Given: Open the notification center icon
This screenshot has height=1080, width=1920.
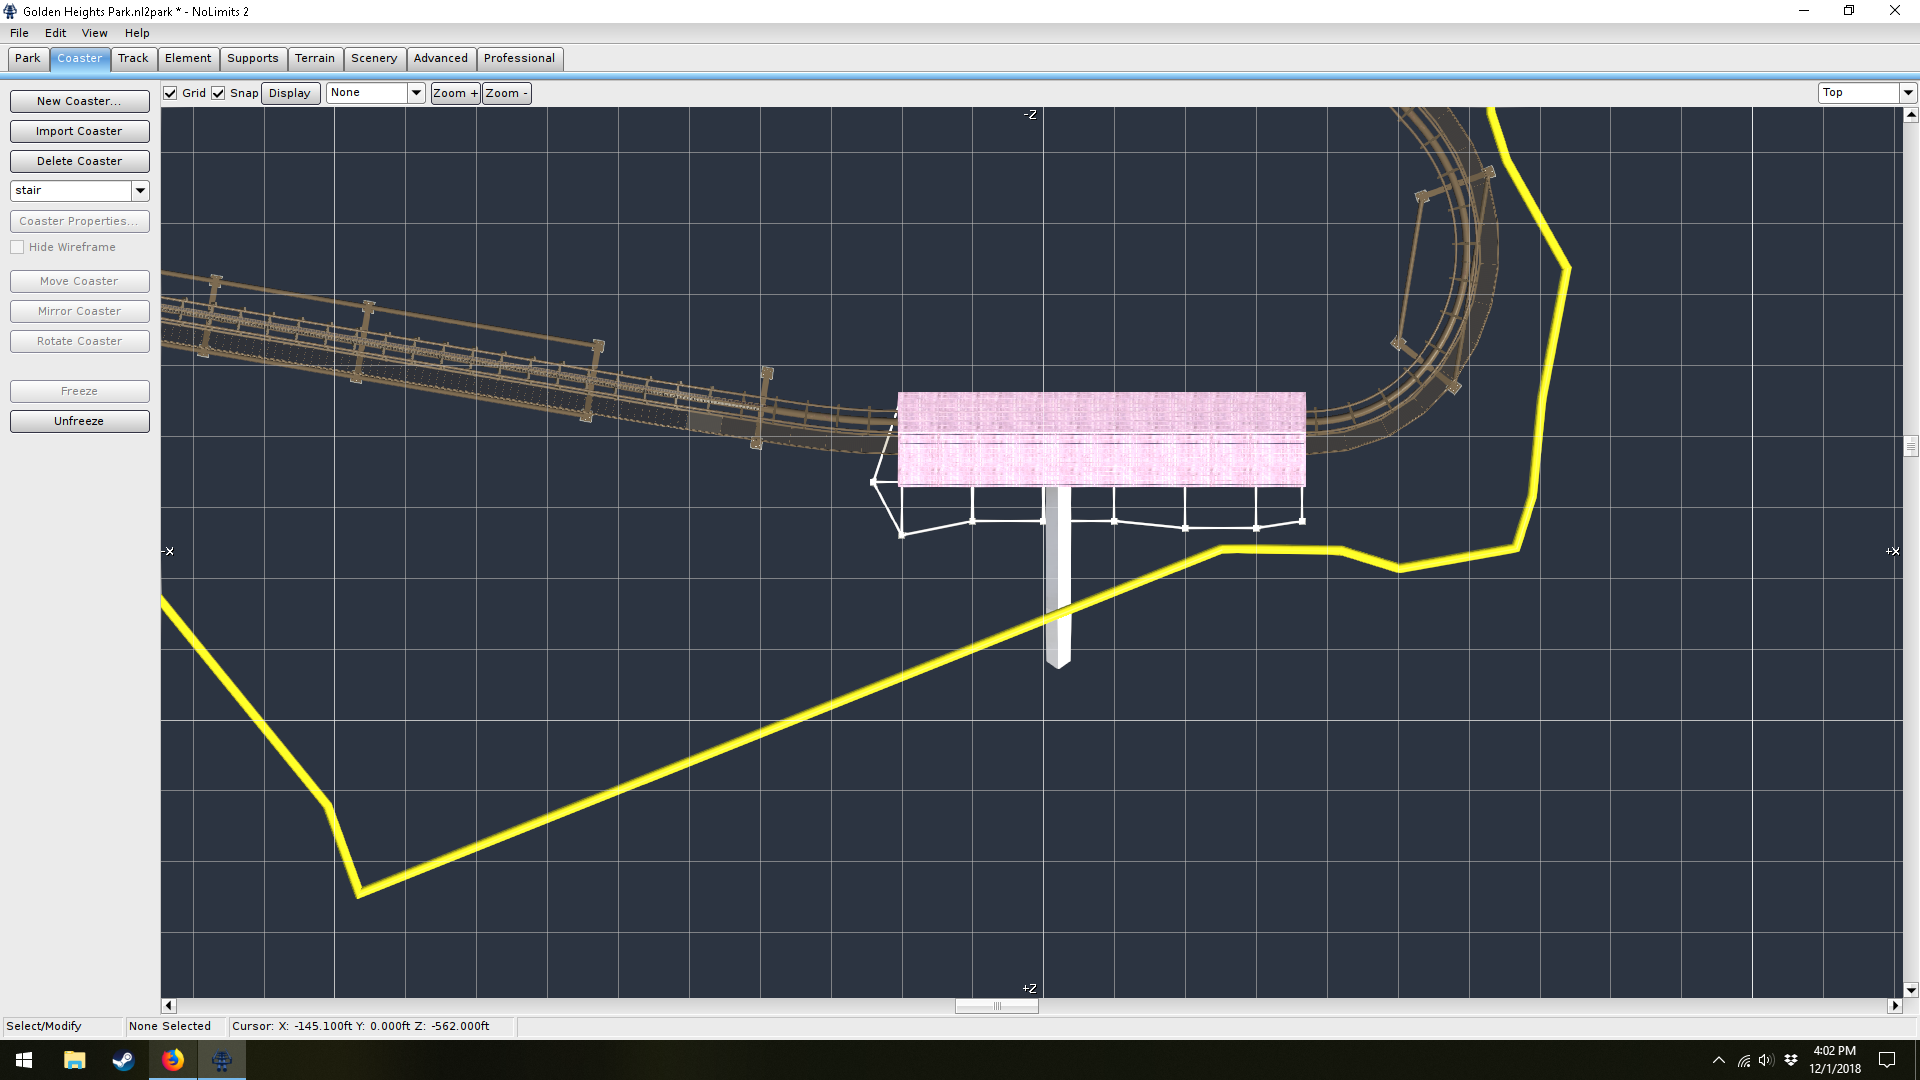Looking at the screenshot, I should click(x=1887, y=1060).
